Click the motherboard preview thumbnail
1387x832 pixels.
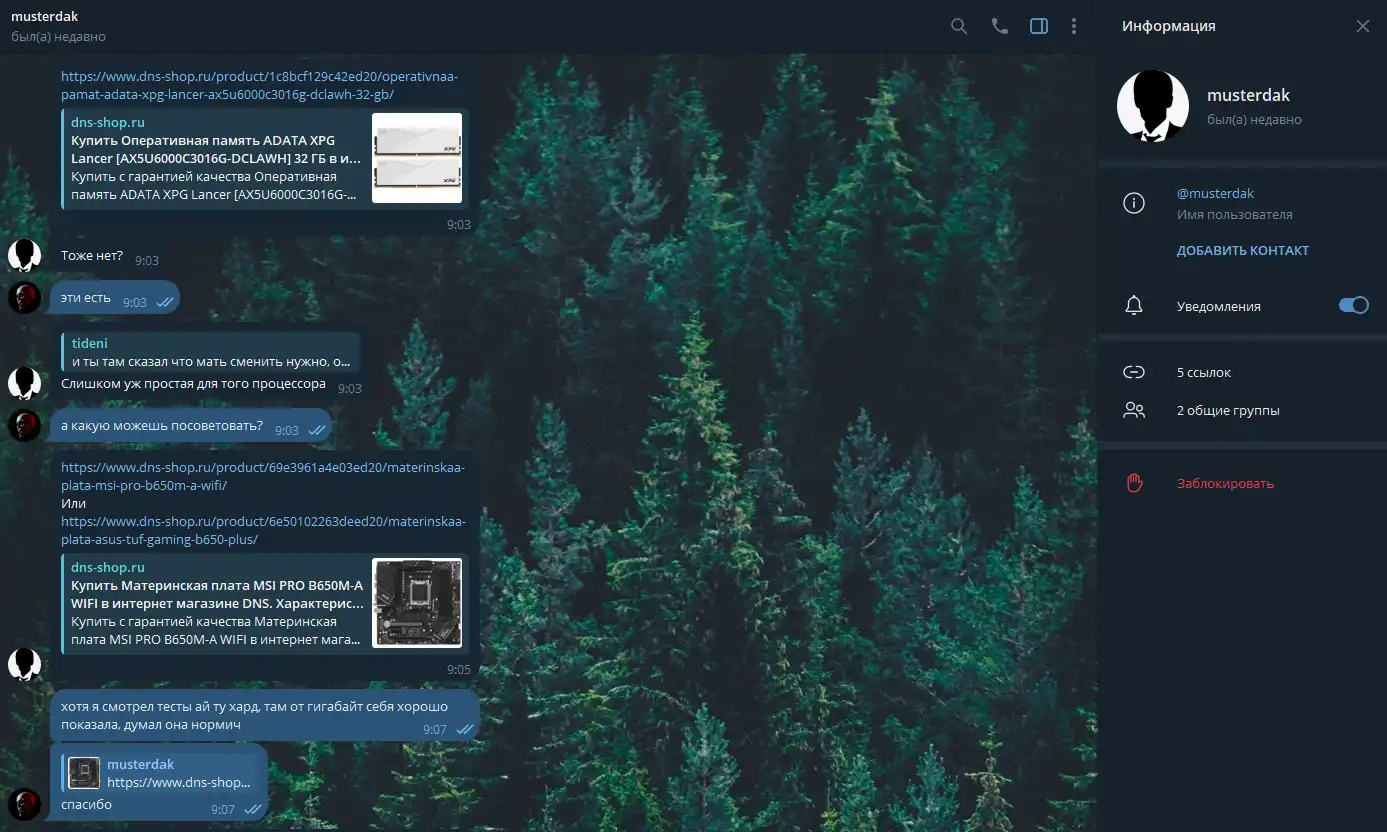point(417,603)
